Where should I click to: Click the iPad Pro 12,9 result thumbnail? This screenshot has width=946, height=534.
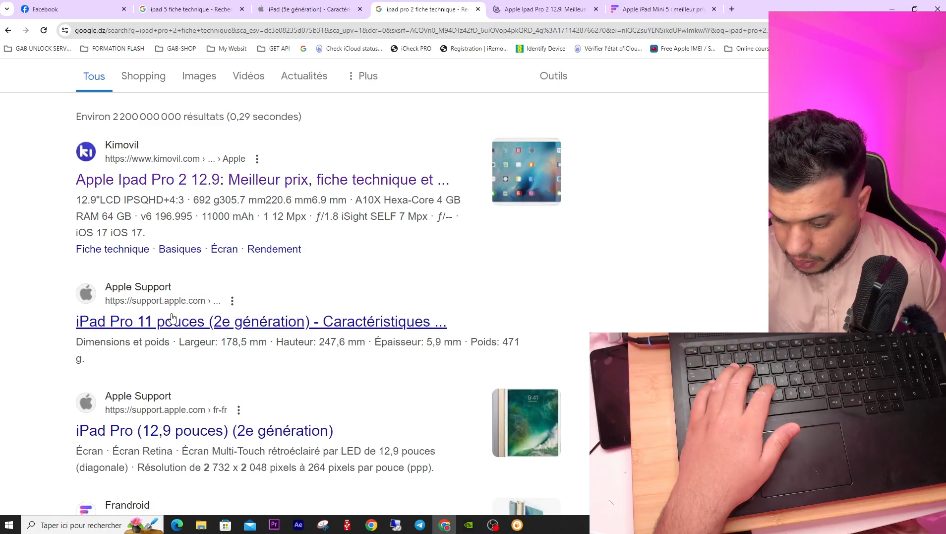[x=526, y=422]
